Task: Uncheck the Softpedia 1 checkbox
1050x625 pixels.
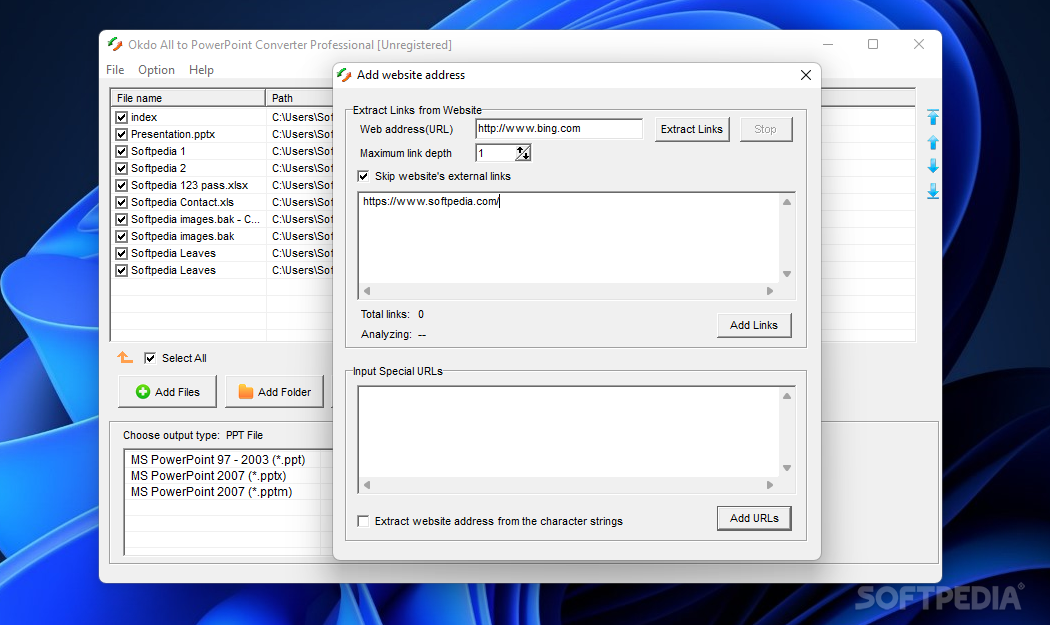Action: pyautogui.click(x=121, y=151)
